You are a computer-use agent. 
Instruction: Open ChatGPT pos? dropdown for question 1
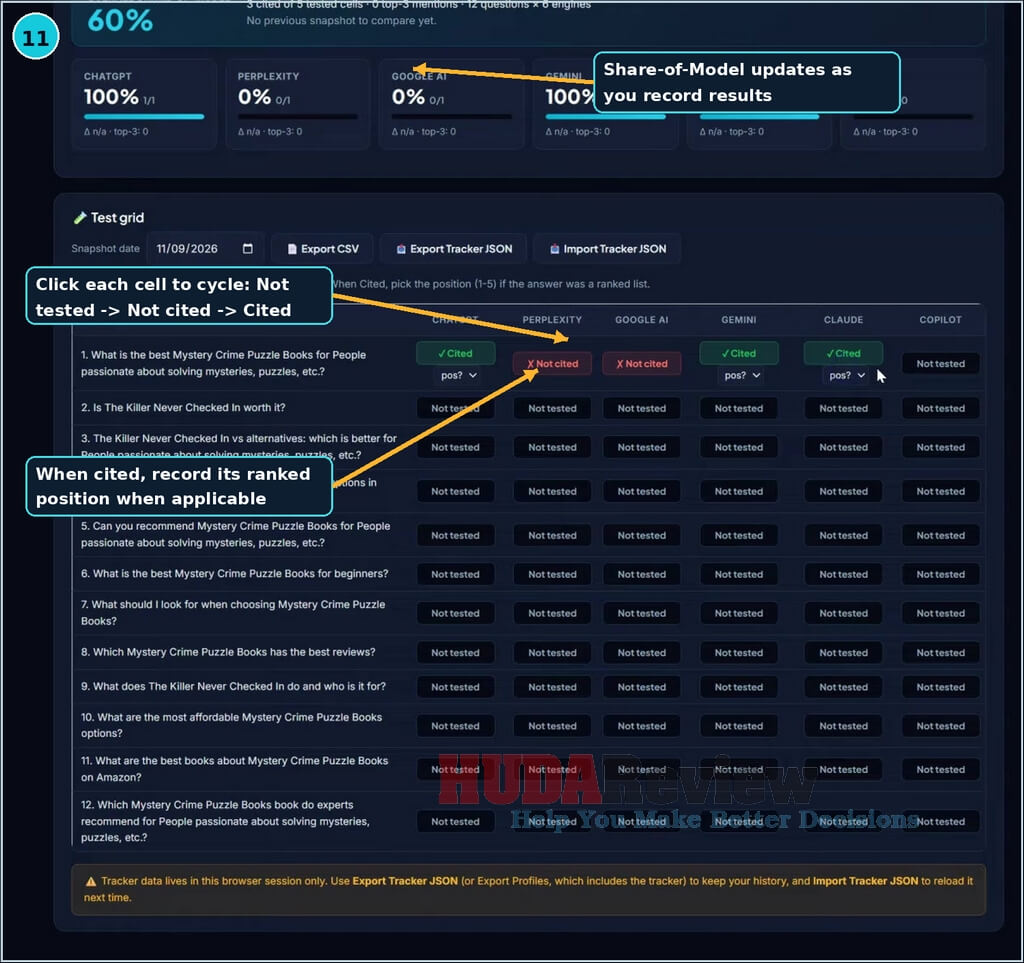click(458, 375)
